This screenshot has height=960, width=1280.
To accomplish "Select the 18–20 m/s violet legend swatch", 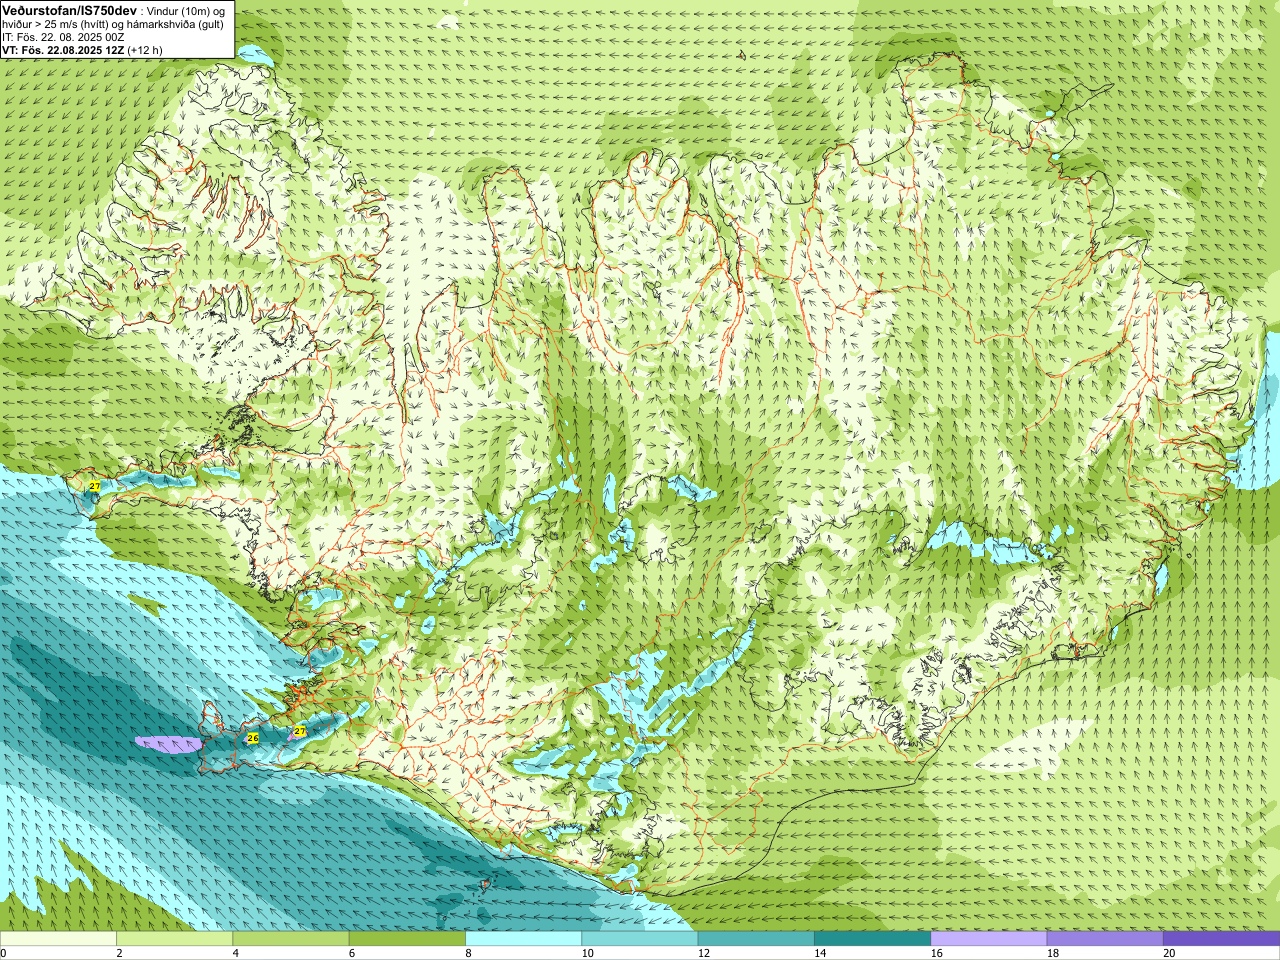I will 1105,939.
